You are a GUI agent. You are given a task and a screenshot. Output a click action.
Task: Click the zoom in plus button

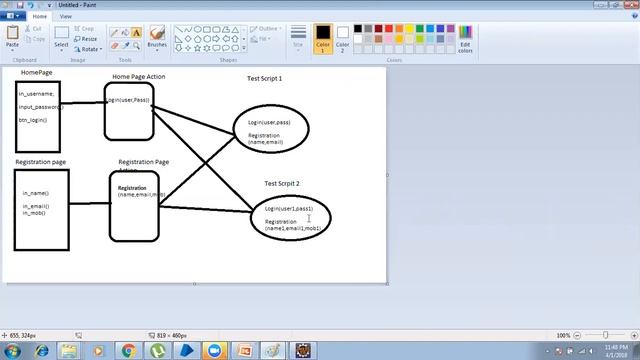[634, 335]
